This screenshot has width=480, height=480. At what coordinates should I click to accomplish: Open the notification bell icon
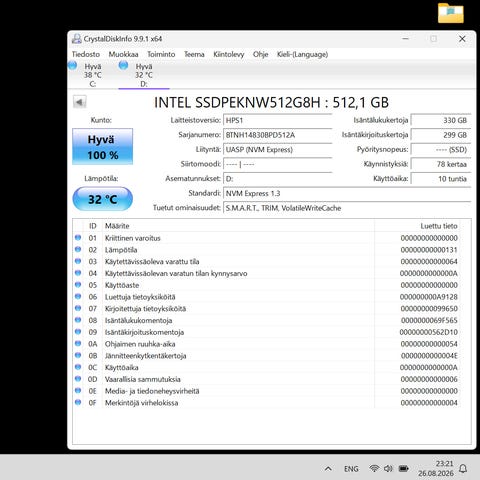pyautogui.click(x=463, y=469)
